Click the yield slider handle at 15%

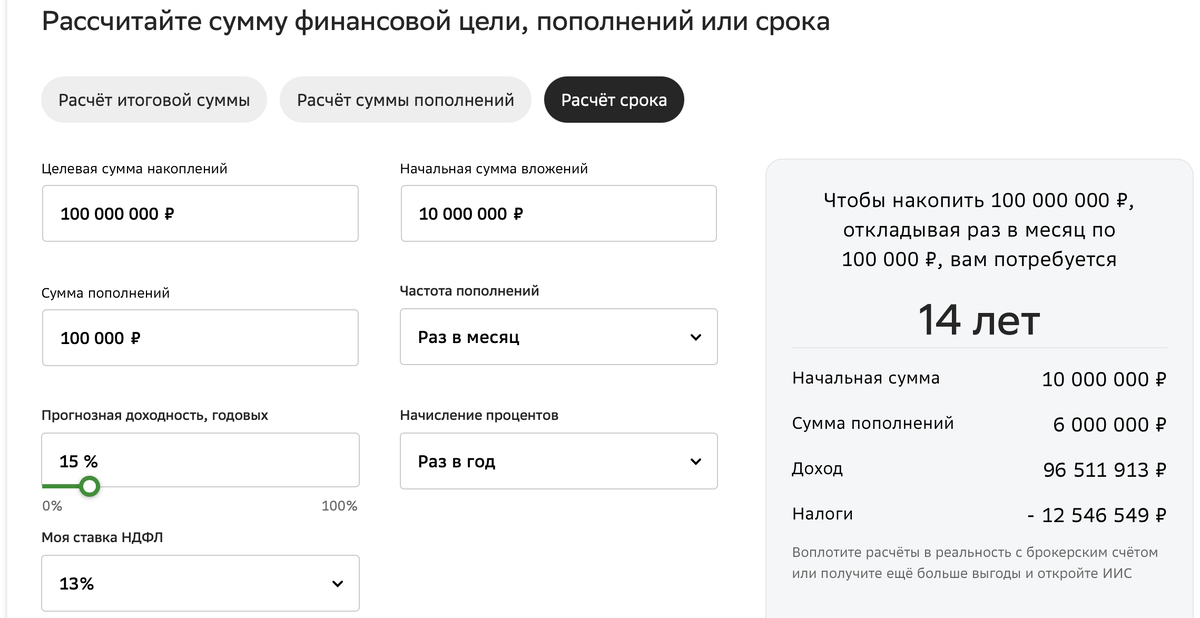pyautogui.click(x=89, y=485)
